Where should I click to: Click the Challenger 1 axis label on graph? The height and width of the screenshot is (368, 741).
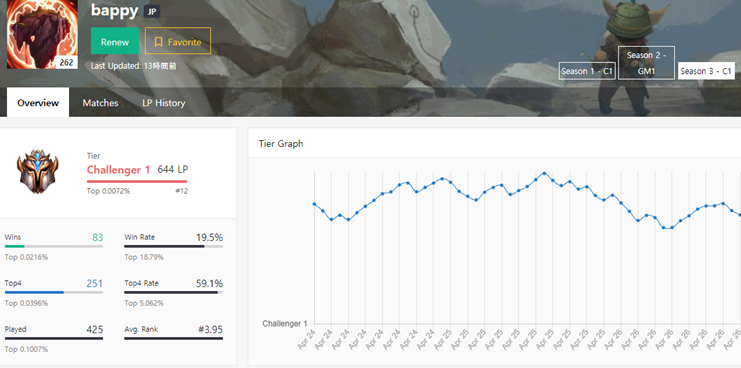coord(285,324)
